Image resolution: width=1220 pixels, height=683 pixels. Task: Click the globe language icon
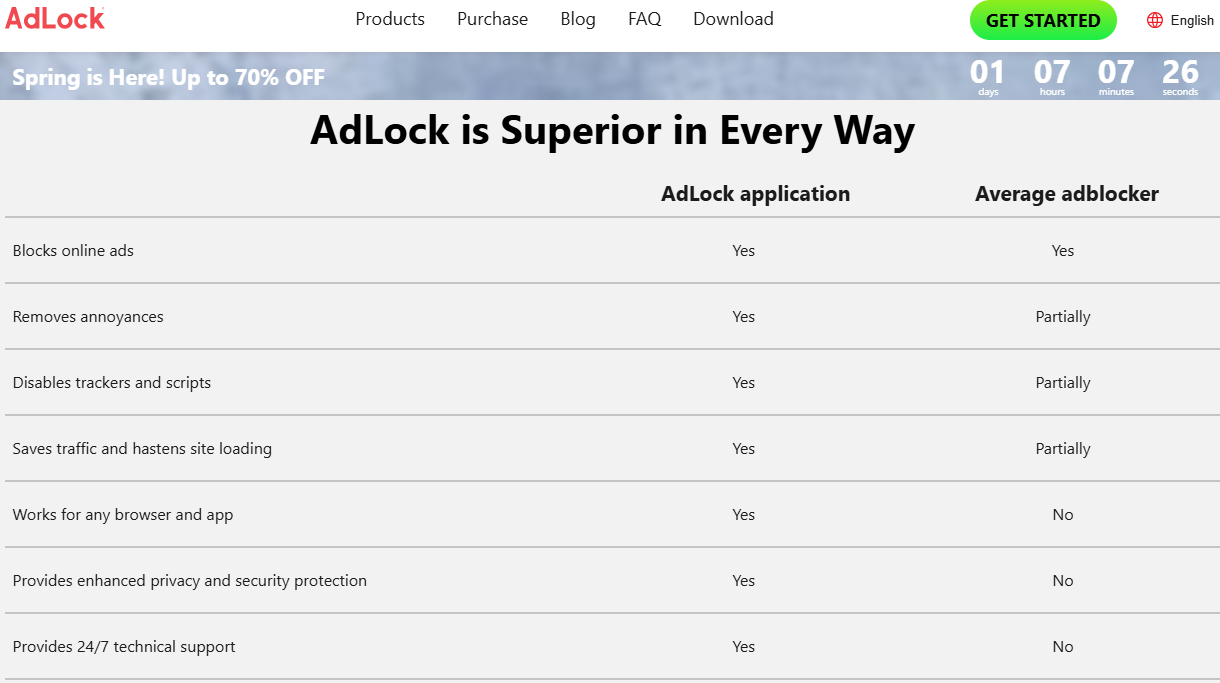coord(1155,20)
